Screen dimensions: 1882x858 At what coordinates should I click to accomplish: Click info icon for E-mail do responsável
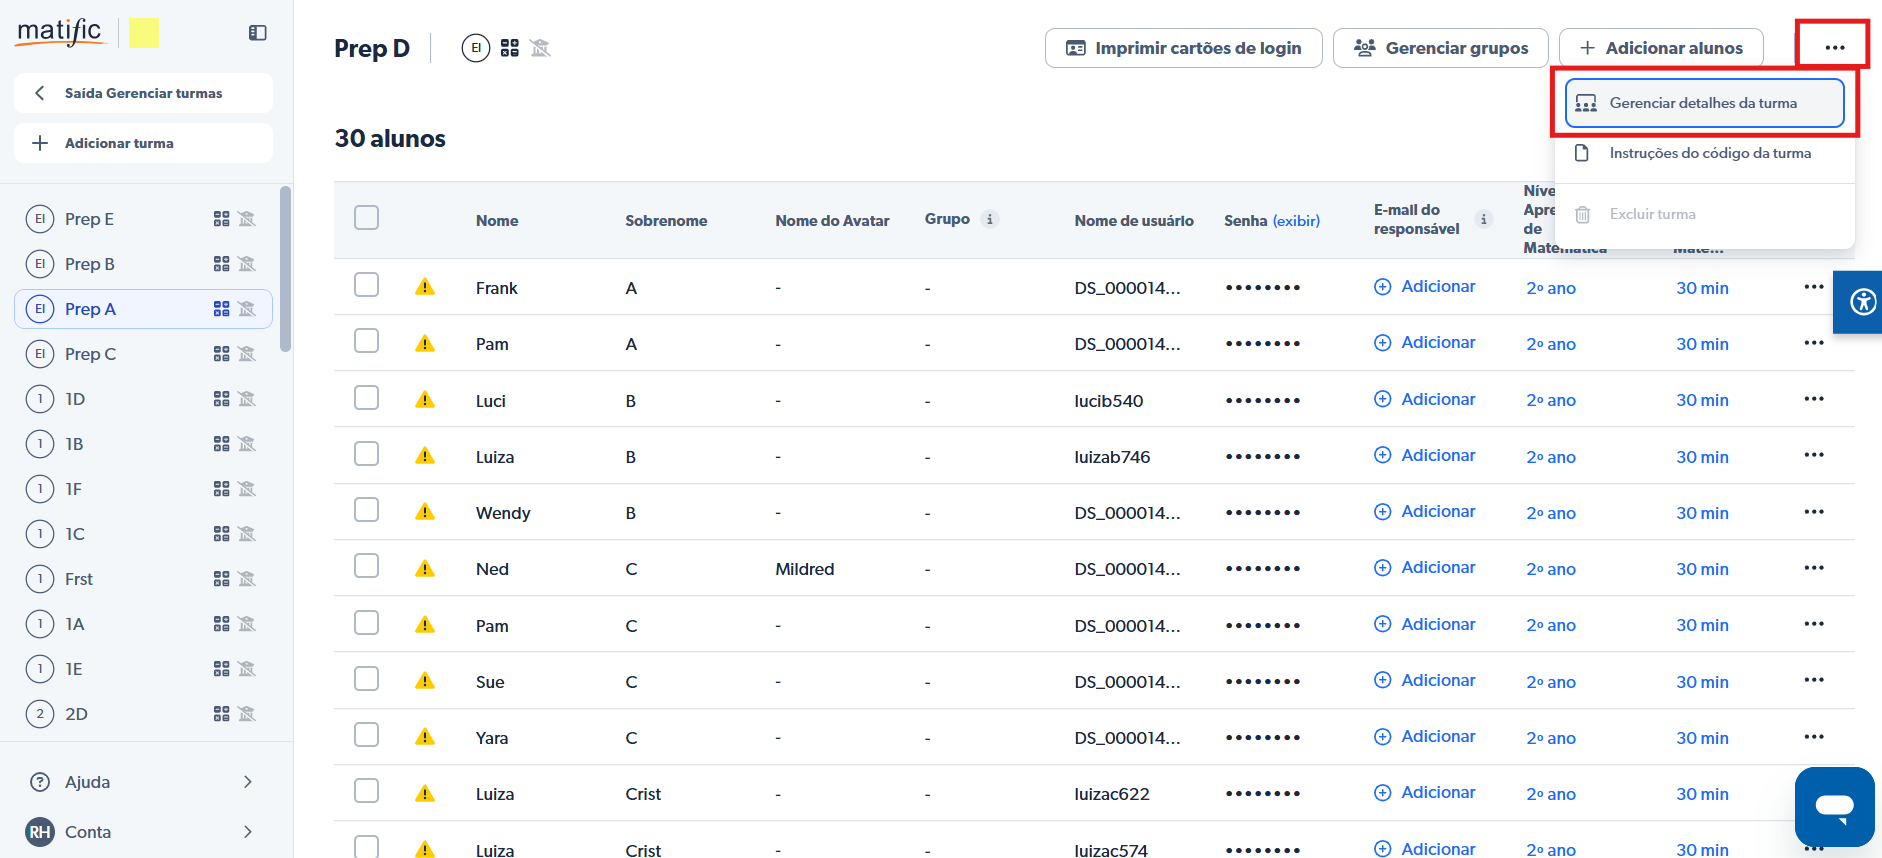coord(1483,219)
